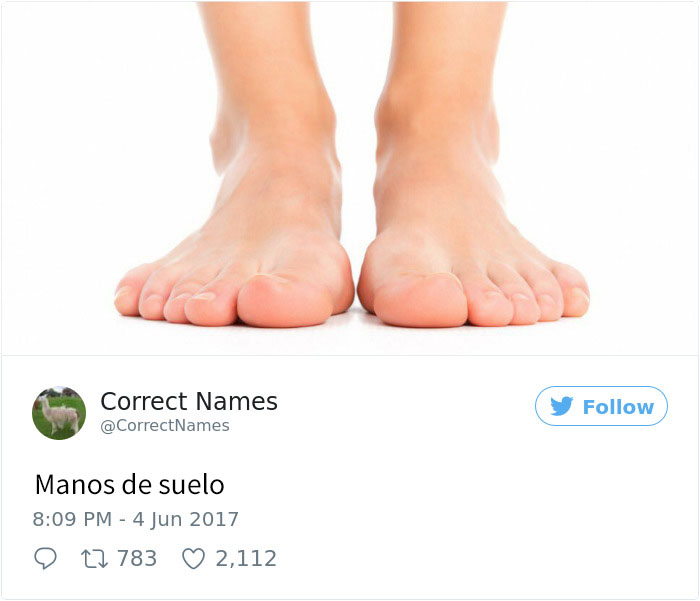
Task: Open the llama profile avatar
Action: pos(59,413)
